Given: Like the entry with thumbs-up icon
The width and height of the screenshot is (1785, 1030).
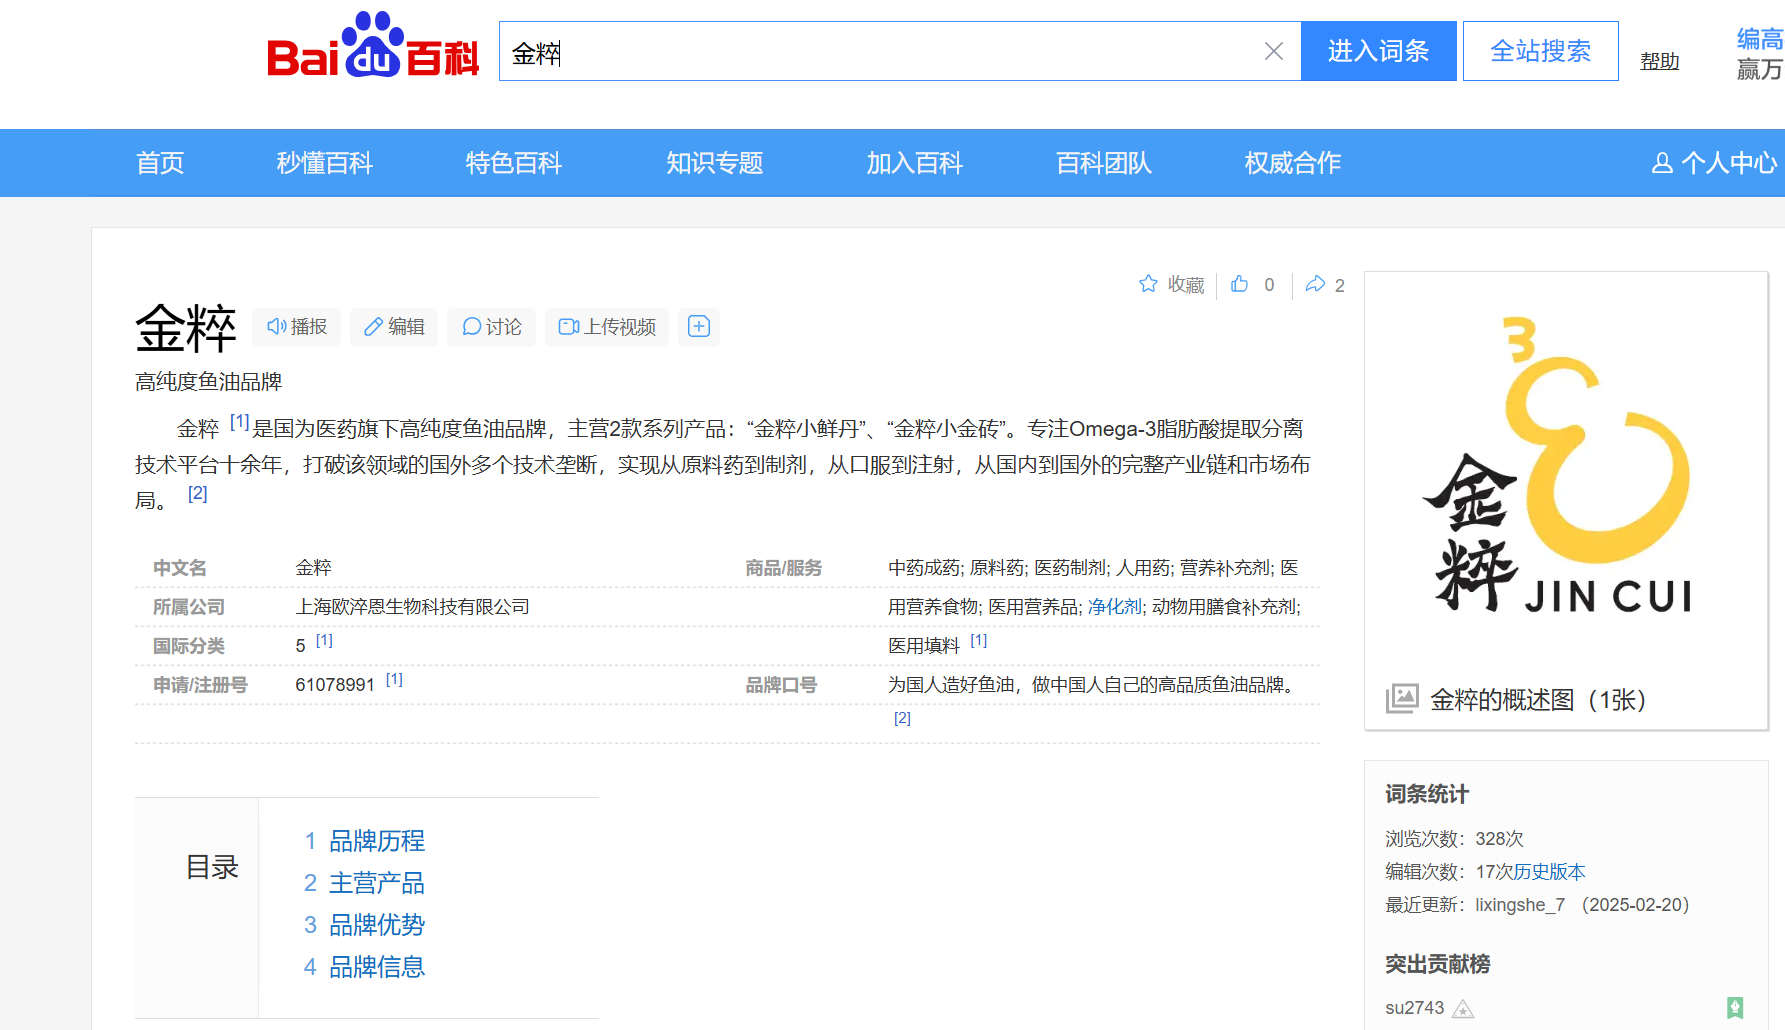Looking at the screenshot, I should tap(1240, 284).
